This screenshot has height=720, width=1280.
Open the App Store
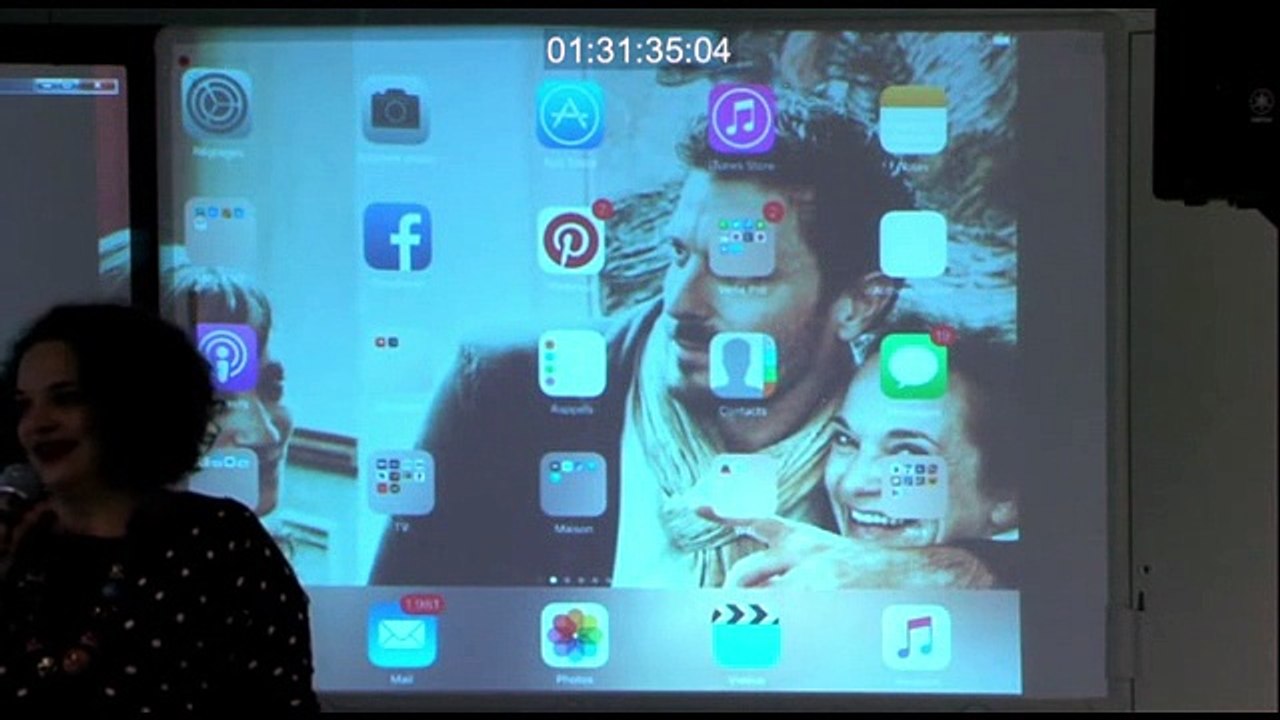tap(570, 115)
